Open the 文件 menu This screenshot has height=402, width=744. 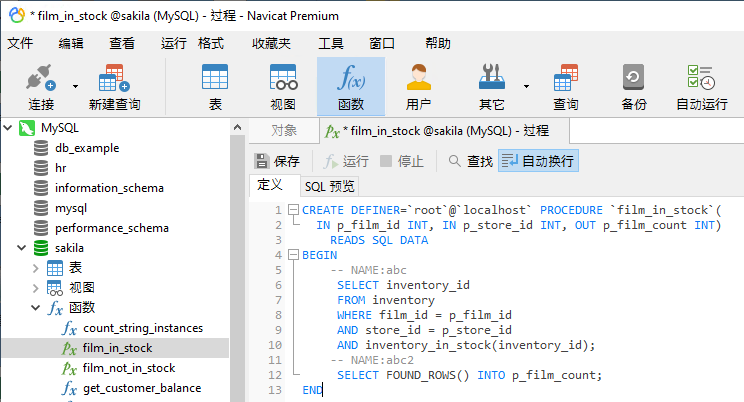tap(20, 44)
